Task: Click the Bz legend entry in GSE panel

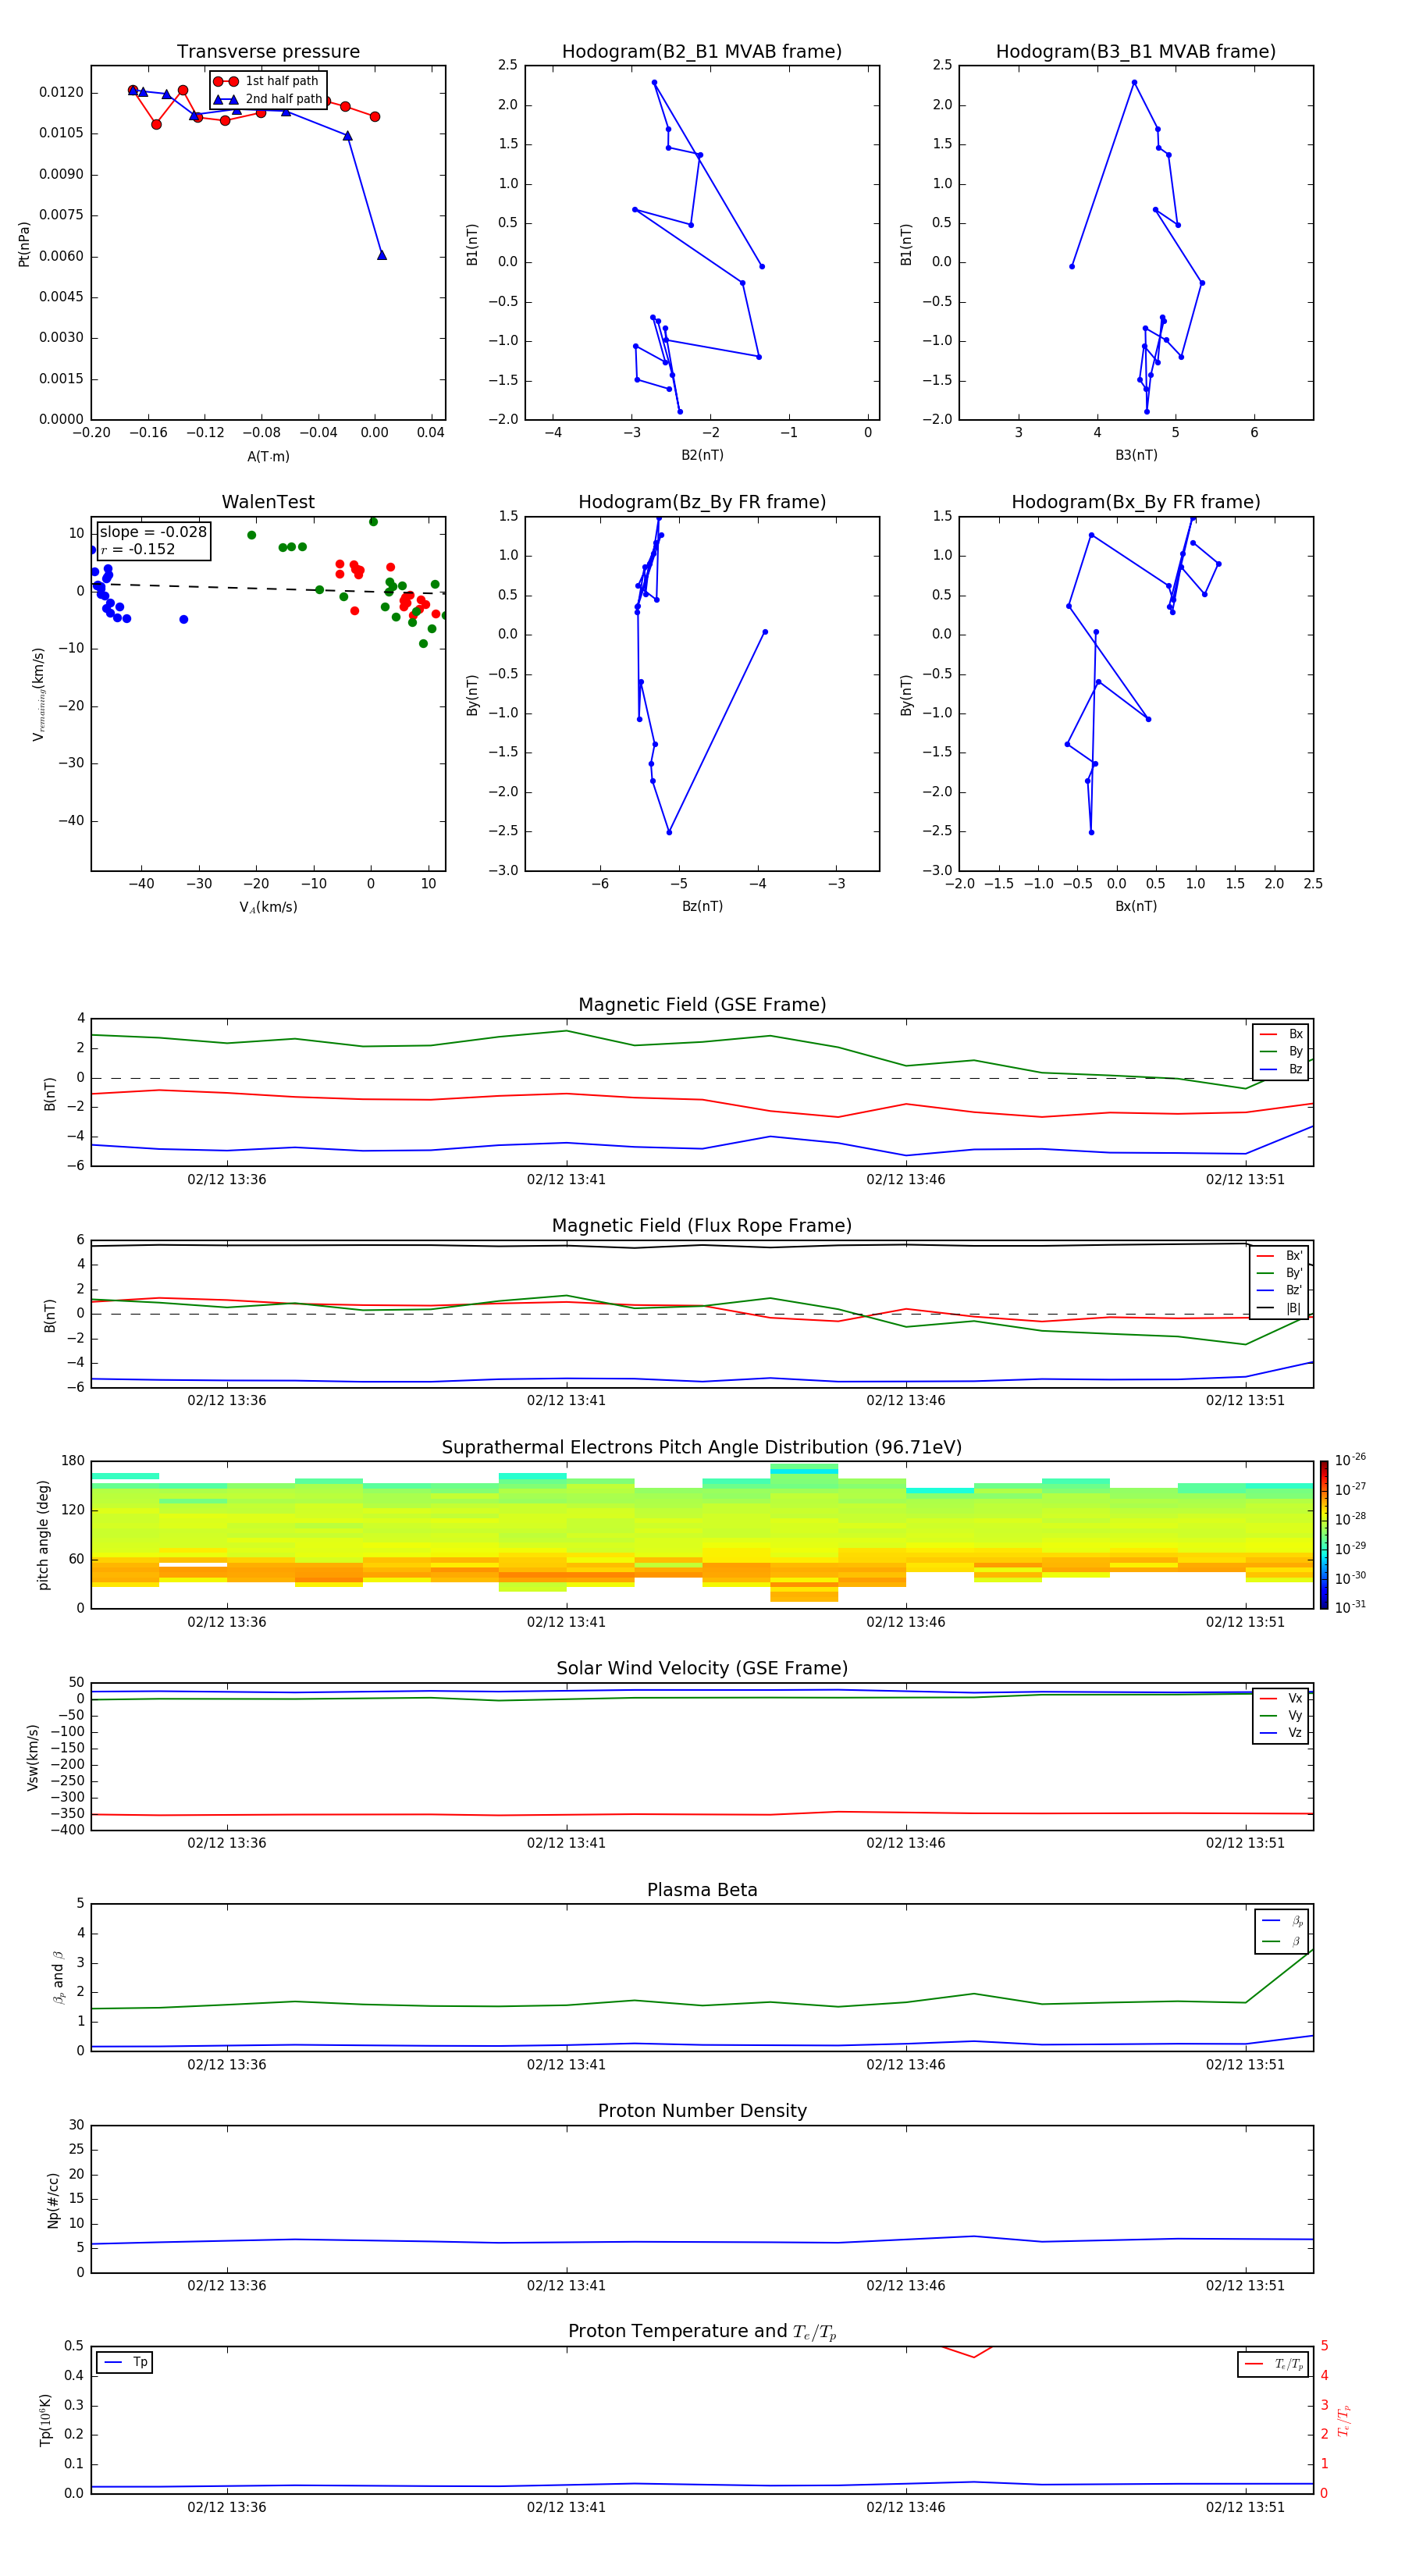Action: pos(1281,1069)
